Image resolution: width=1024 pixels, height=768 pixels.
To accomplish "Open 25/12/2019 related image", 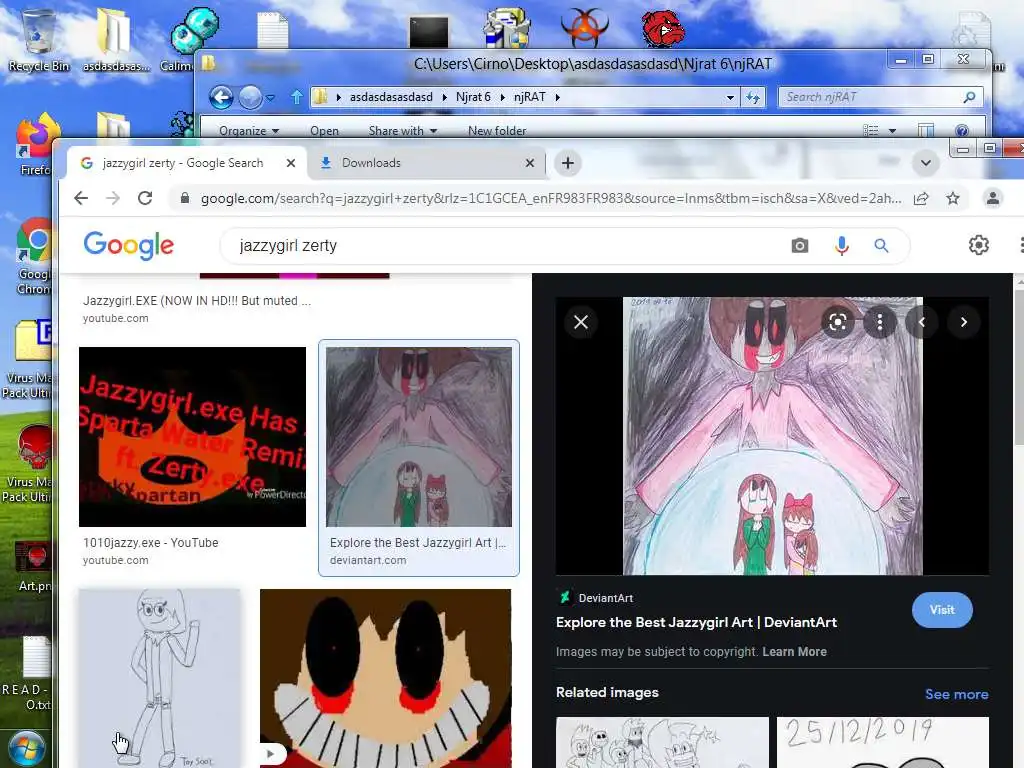I will tap(882, 742).
